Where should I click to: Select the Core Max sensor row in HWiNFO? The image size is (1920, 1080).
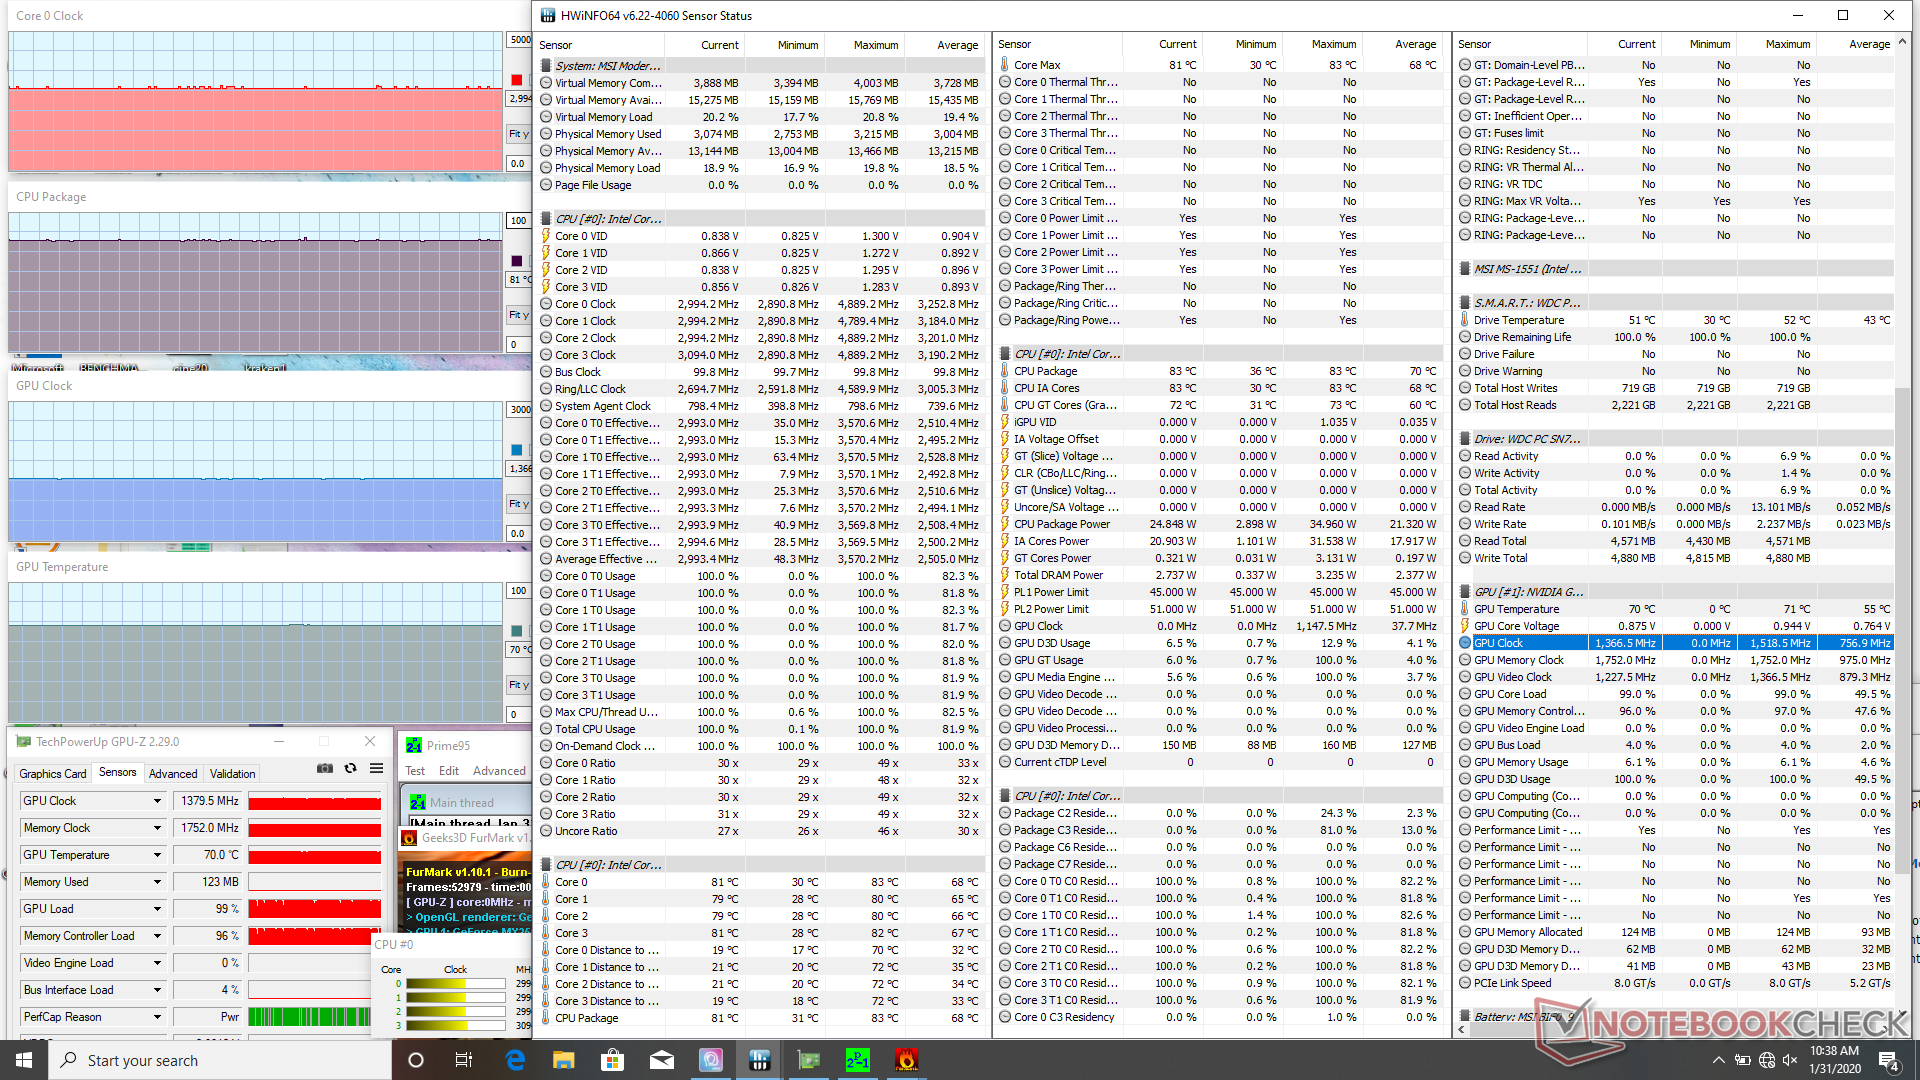point(1219,65)
